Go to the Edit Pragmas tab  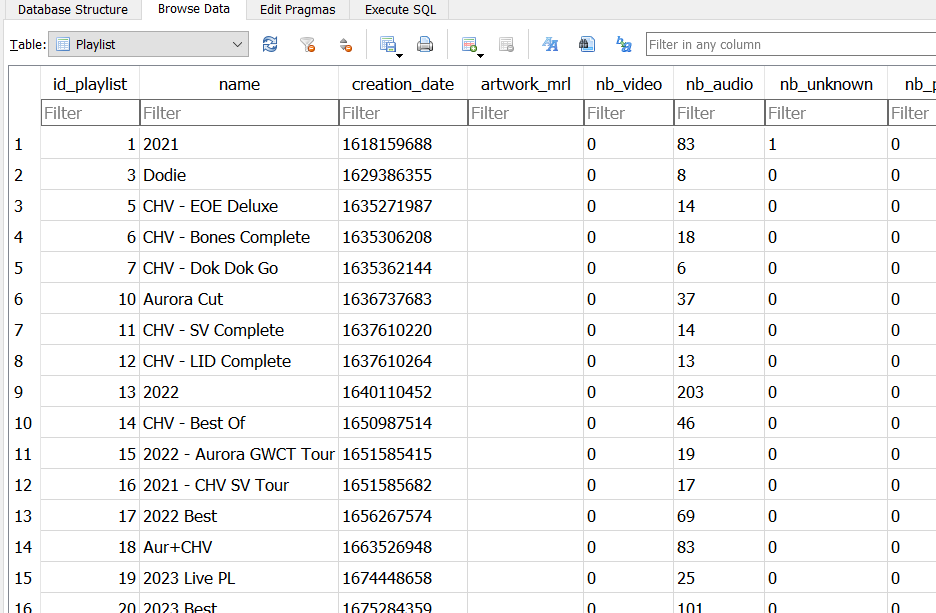(x=297, y=10)
